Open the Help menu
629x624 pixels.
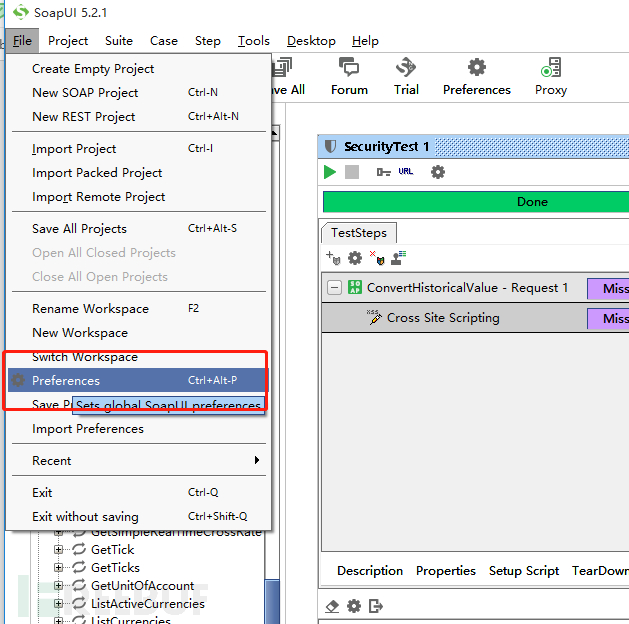point(365,41)
